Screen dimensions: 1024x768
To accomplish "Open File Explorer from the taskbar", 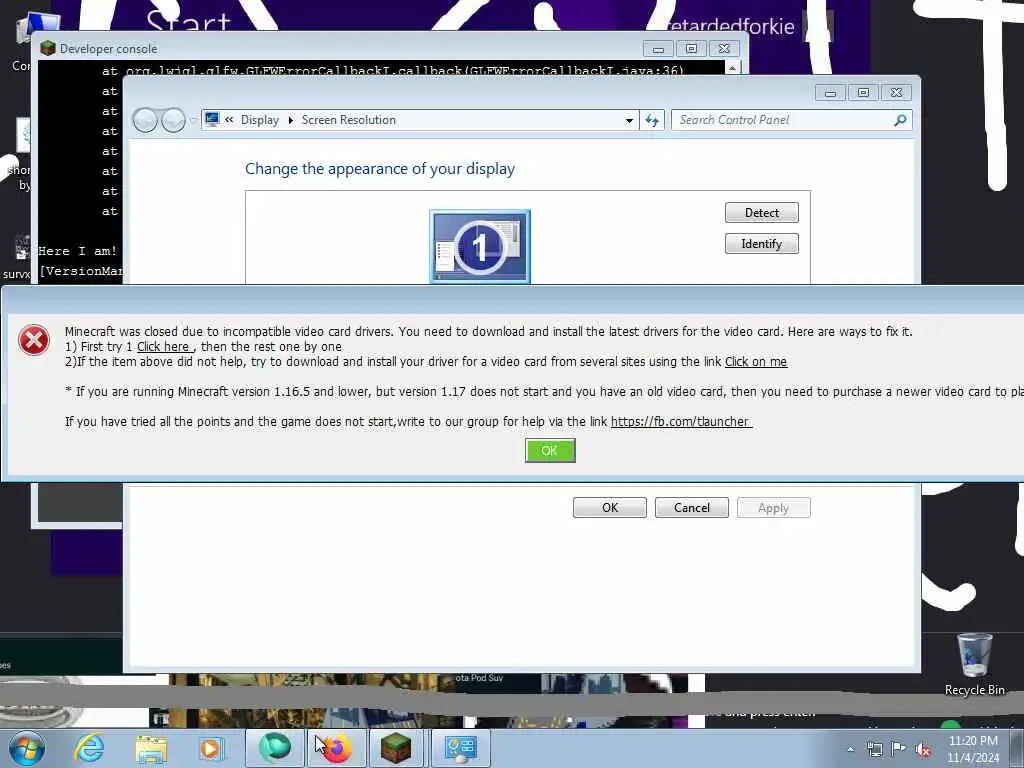I will [x=152, y=748].
